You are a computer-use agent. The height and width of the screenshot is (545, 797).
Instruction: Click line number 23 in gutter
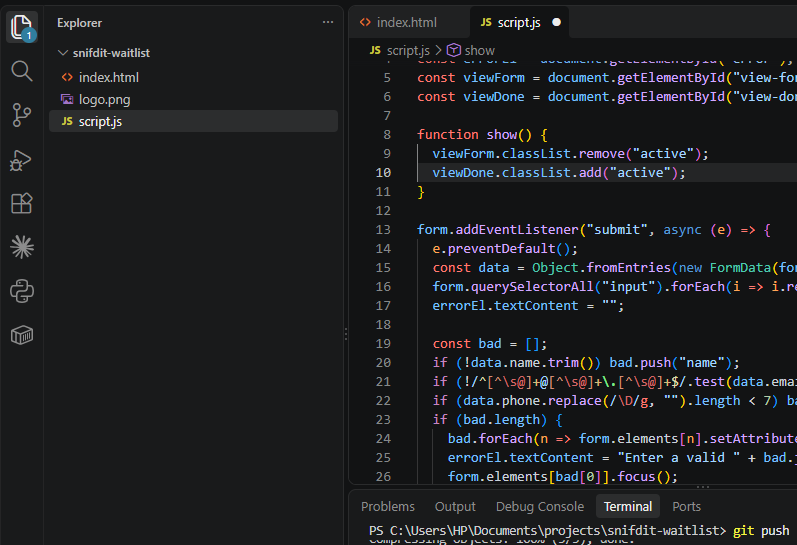[x=383, y=420]
